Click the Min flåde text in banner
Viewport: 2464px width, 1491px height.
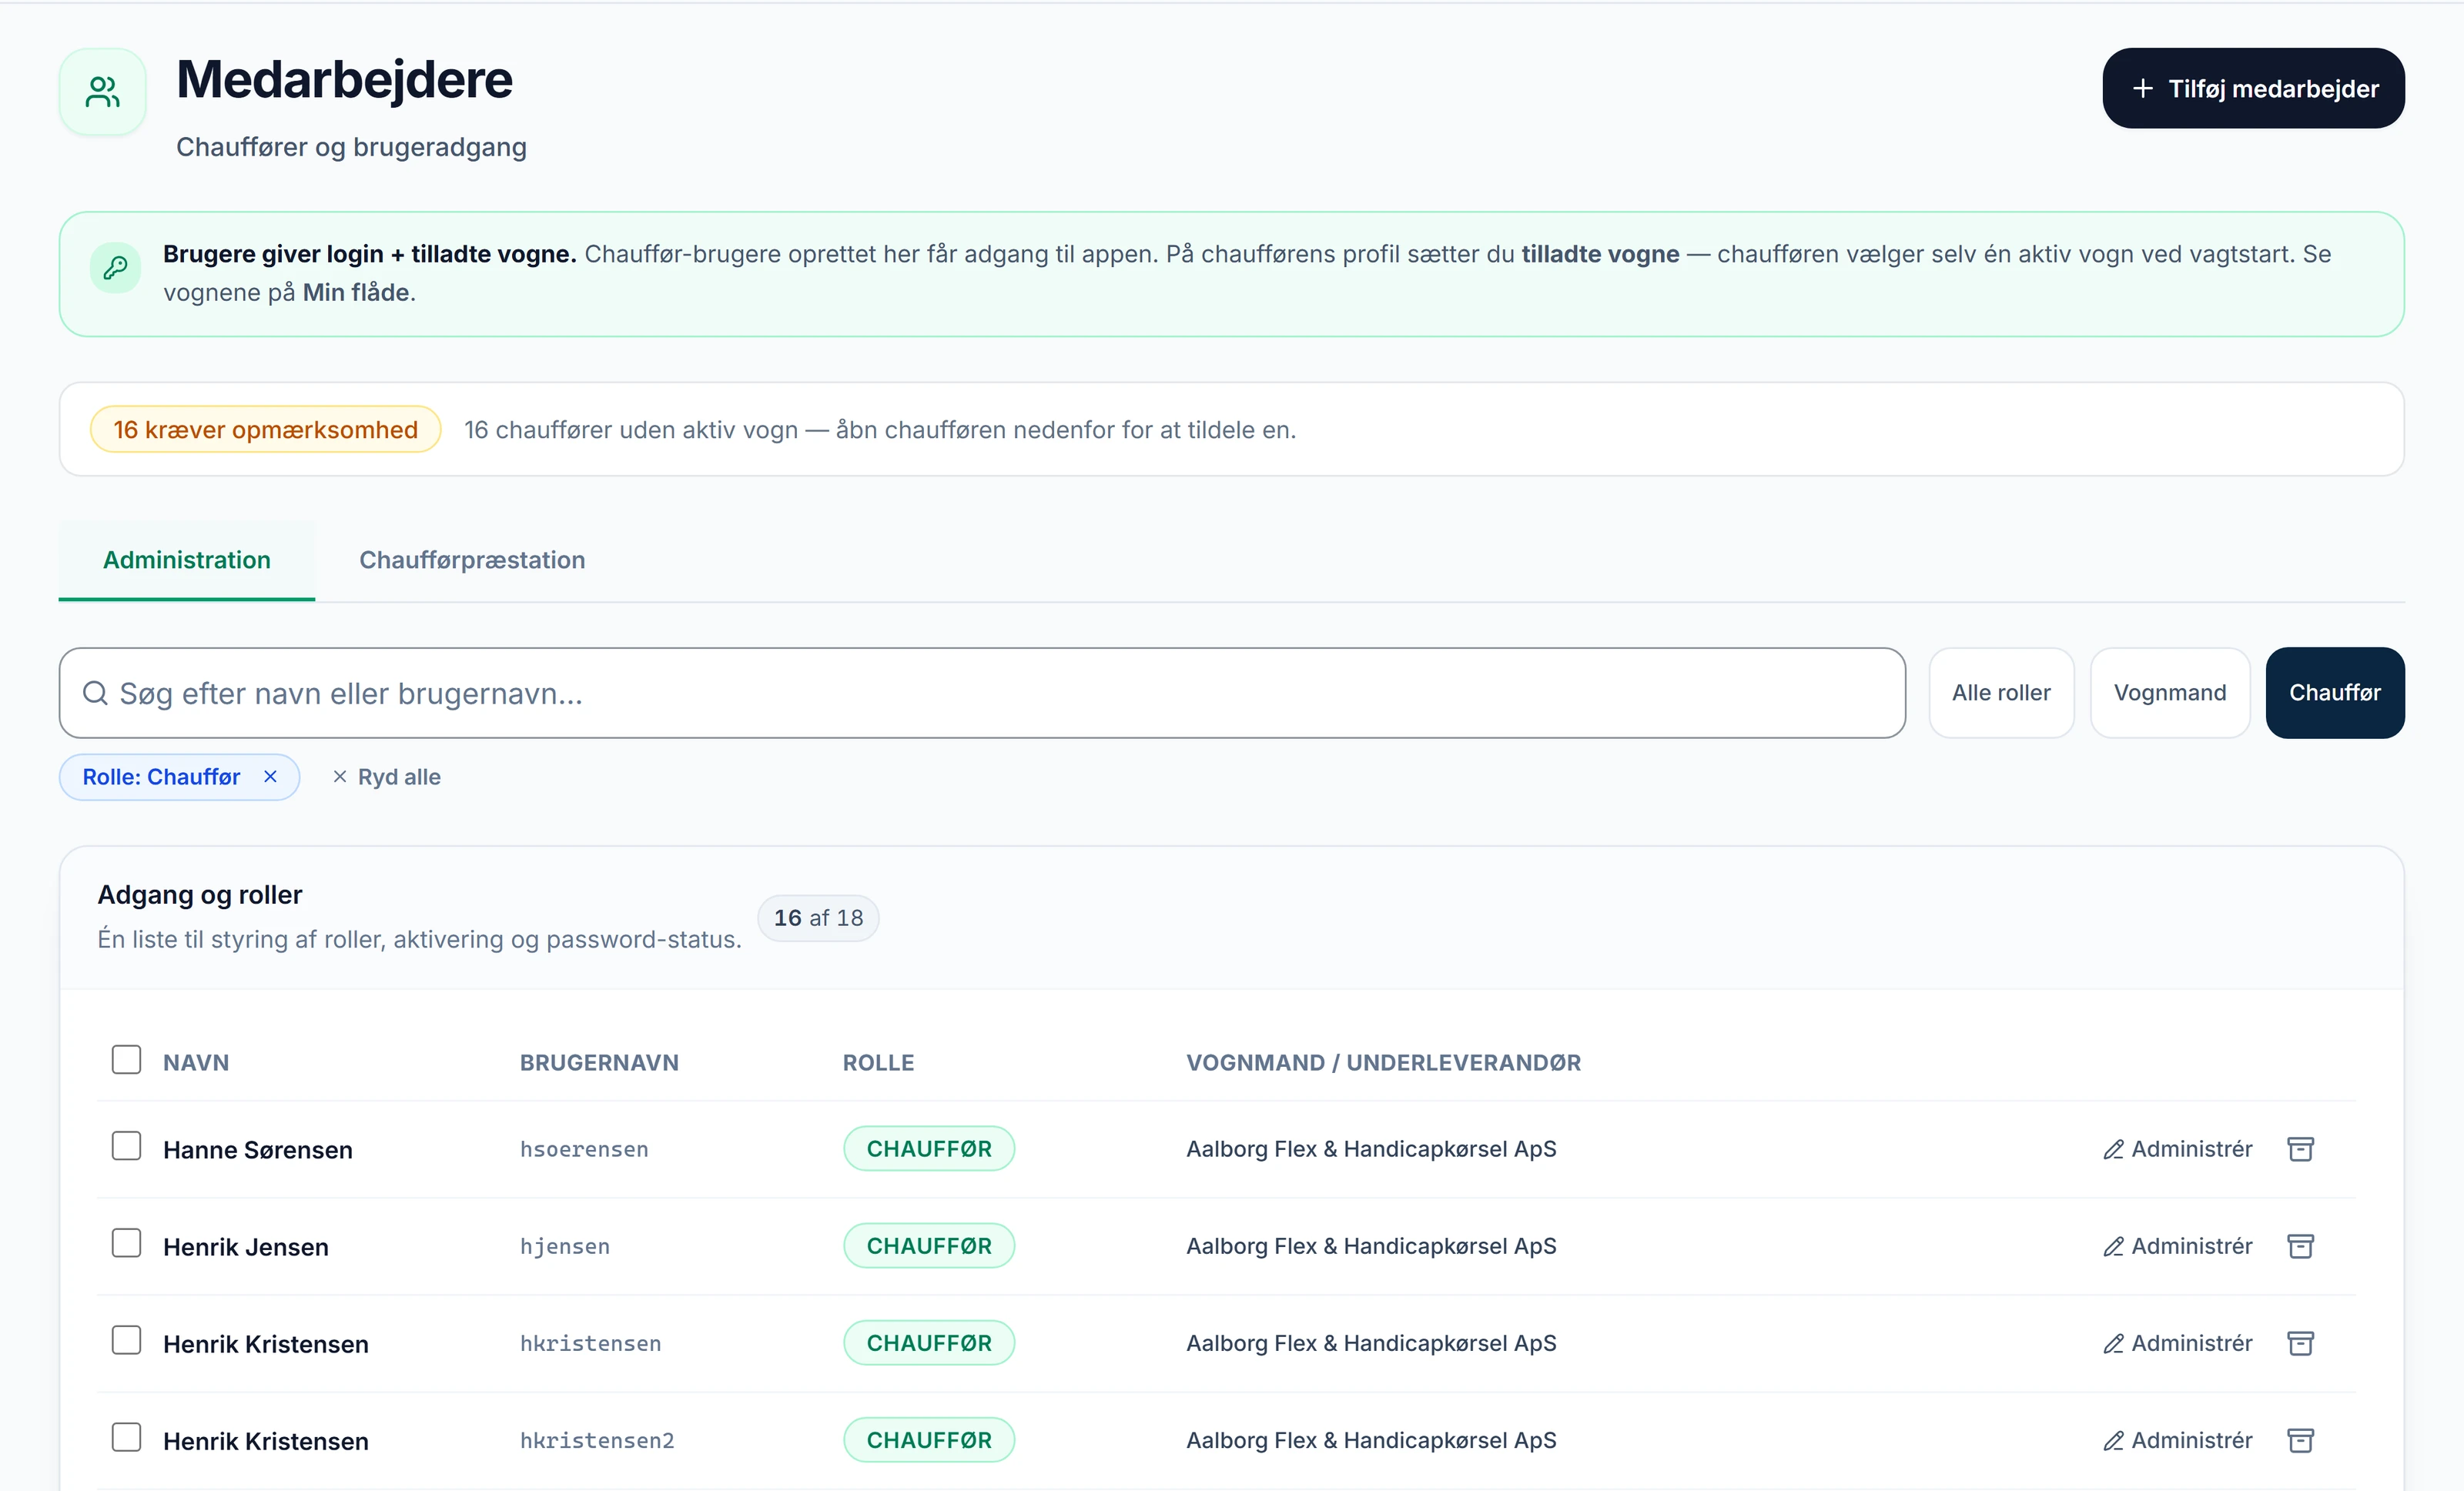356,293
